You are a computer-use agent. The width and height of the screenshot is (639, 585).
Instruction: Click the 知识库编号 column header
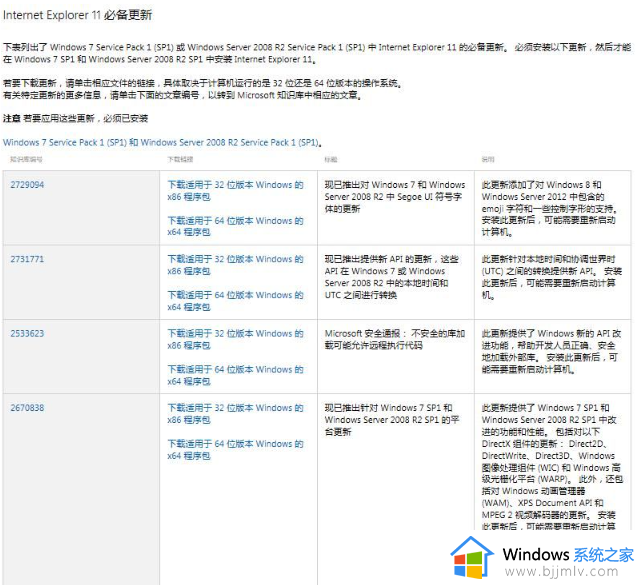point(26,159)
